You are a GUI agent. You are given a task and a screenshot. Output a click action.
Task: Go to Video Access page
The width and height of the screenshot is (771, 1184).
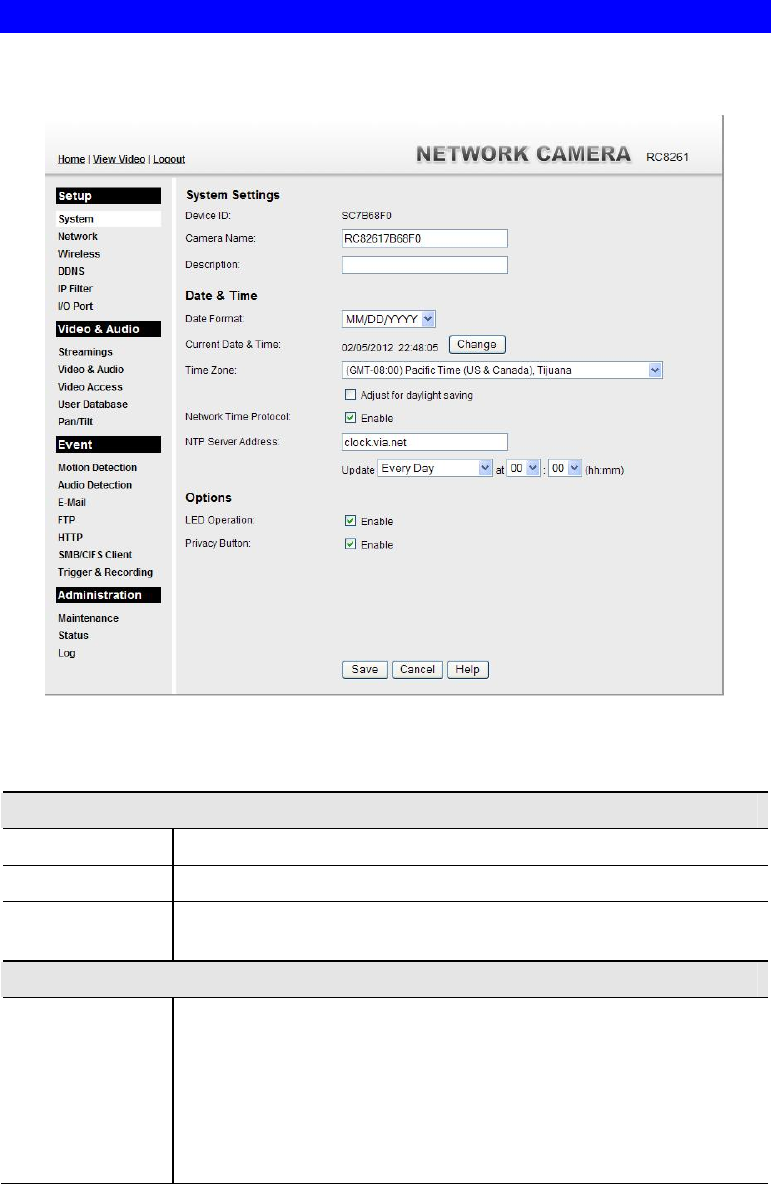[x=90, y=387]
